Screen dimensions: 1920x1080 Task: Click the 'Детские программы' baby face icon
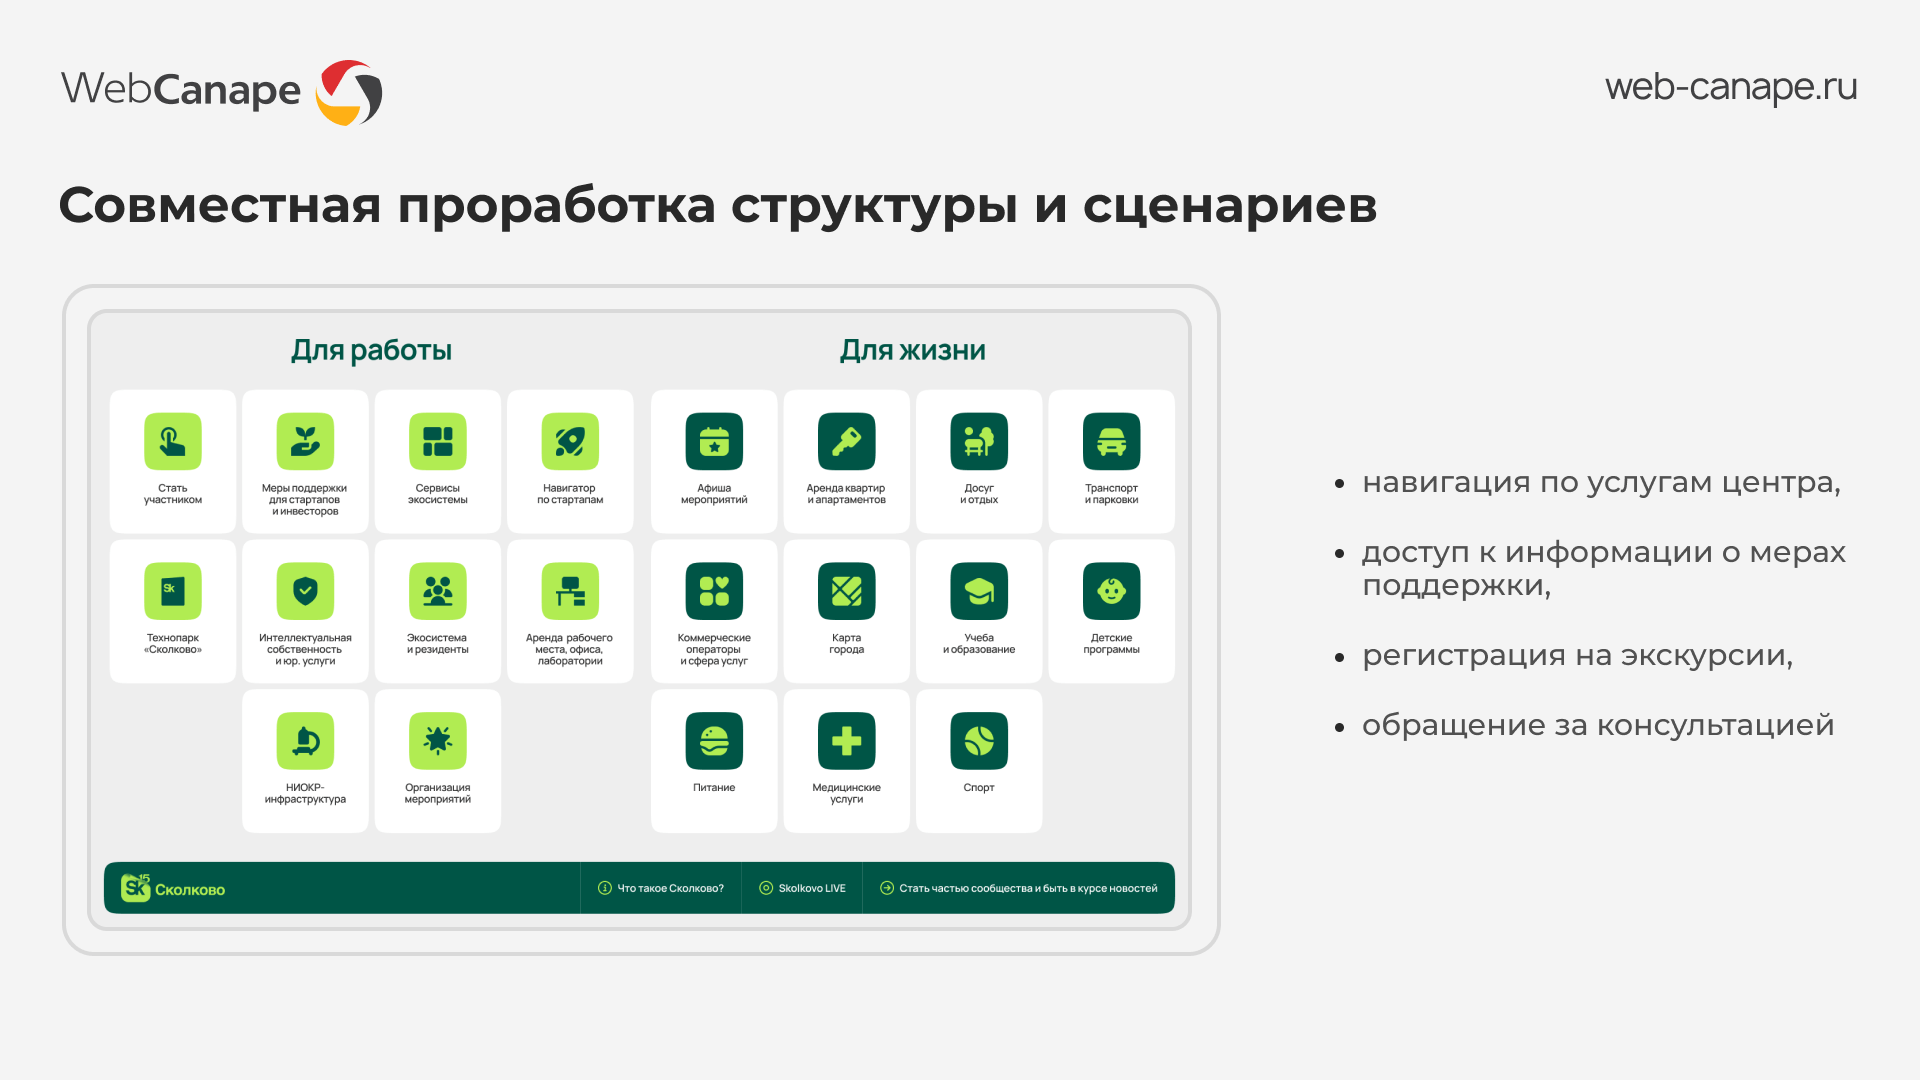click(x=1111, y=591)
